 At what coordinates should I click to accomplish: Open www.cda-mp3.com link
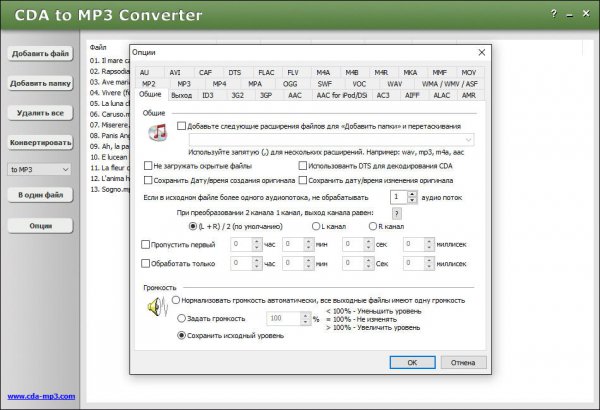click(x=41, y=396)
